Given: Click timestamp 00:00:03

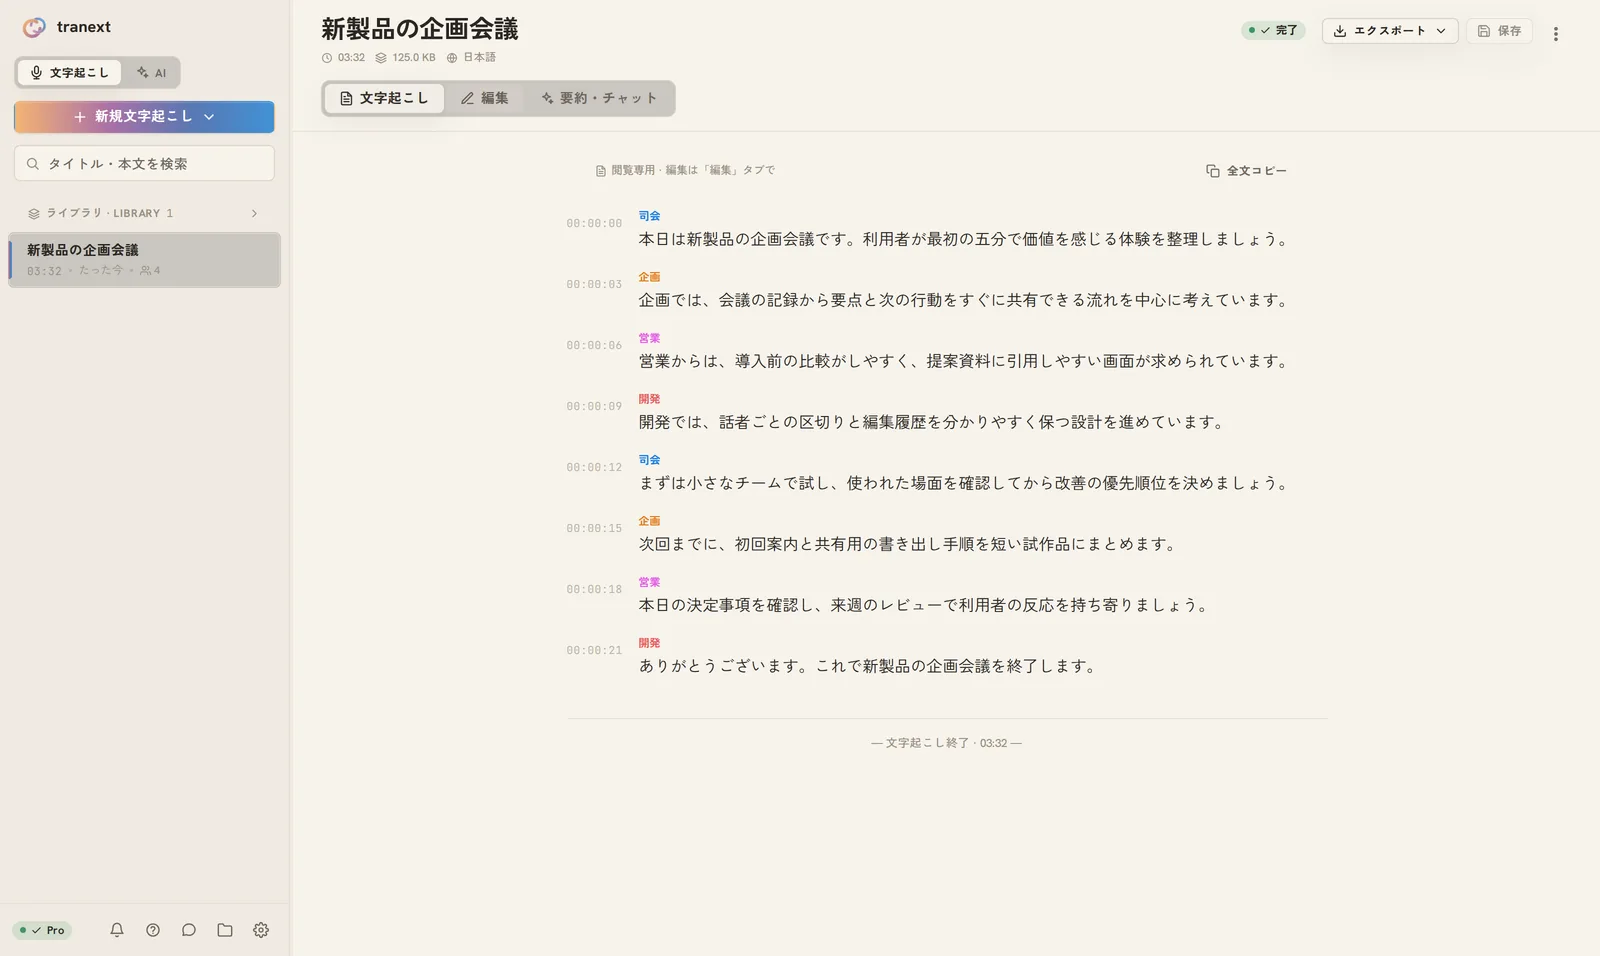Looking at the screenshot, I should coord(594,285).
